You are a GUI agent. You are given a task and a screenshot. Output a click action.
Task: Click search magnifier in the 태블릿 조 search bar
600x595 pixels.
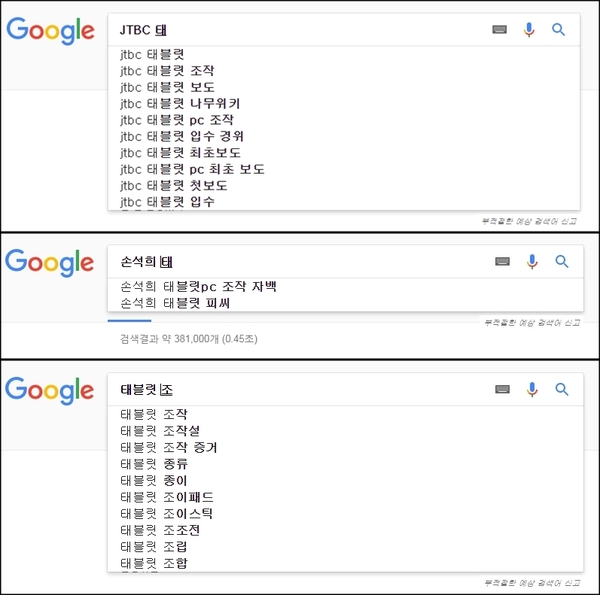[562, 389]
